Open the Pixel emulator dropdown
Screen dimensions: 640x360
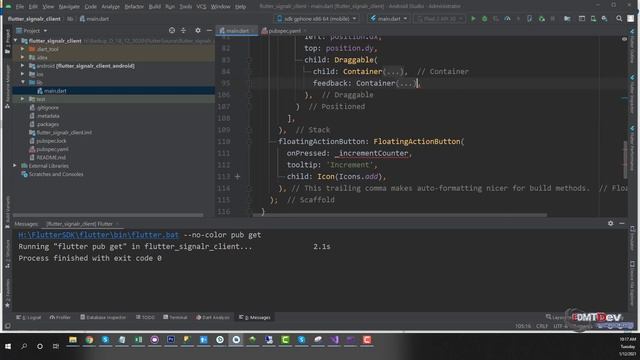pyautogui.click(x=440, y=19)
